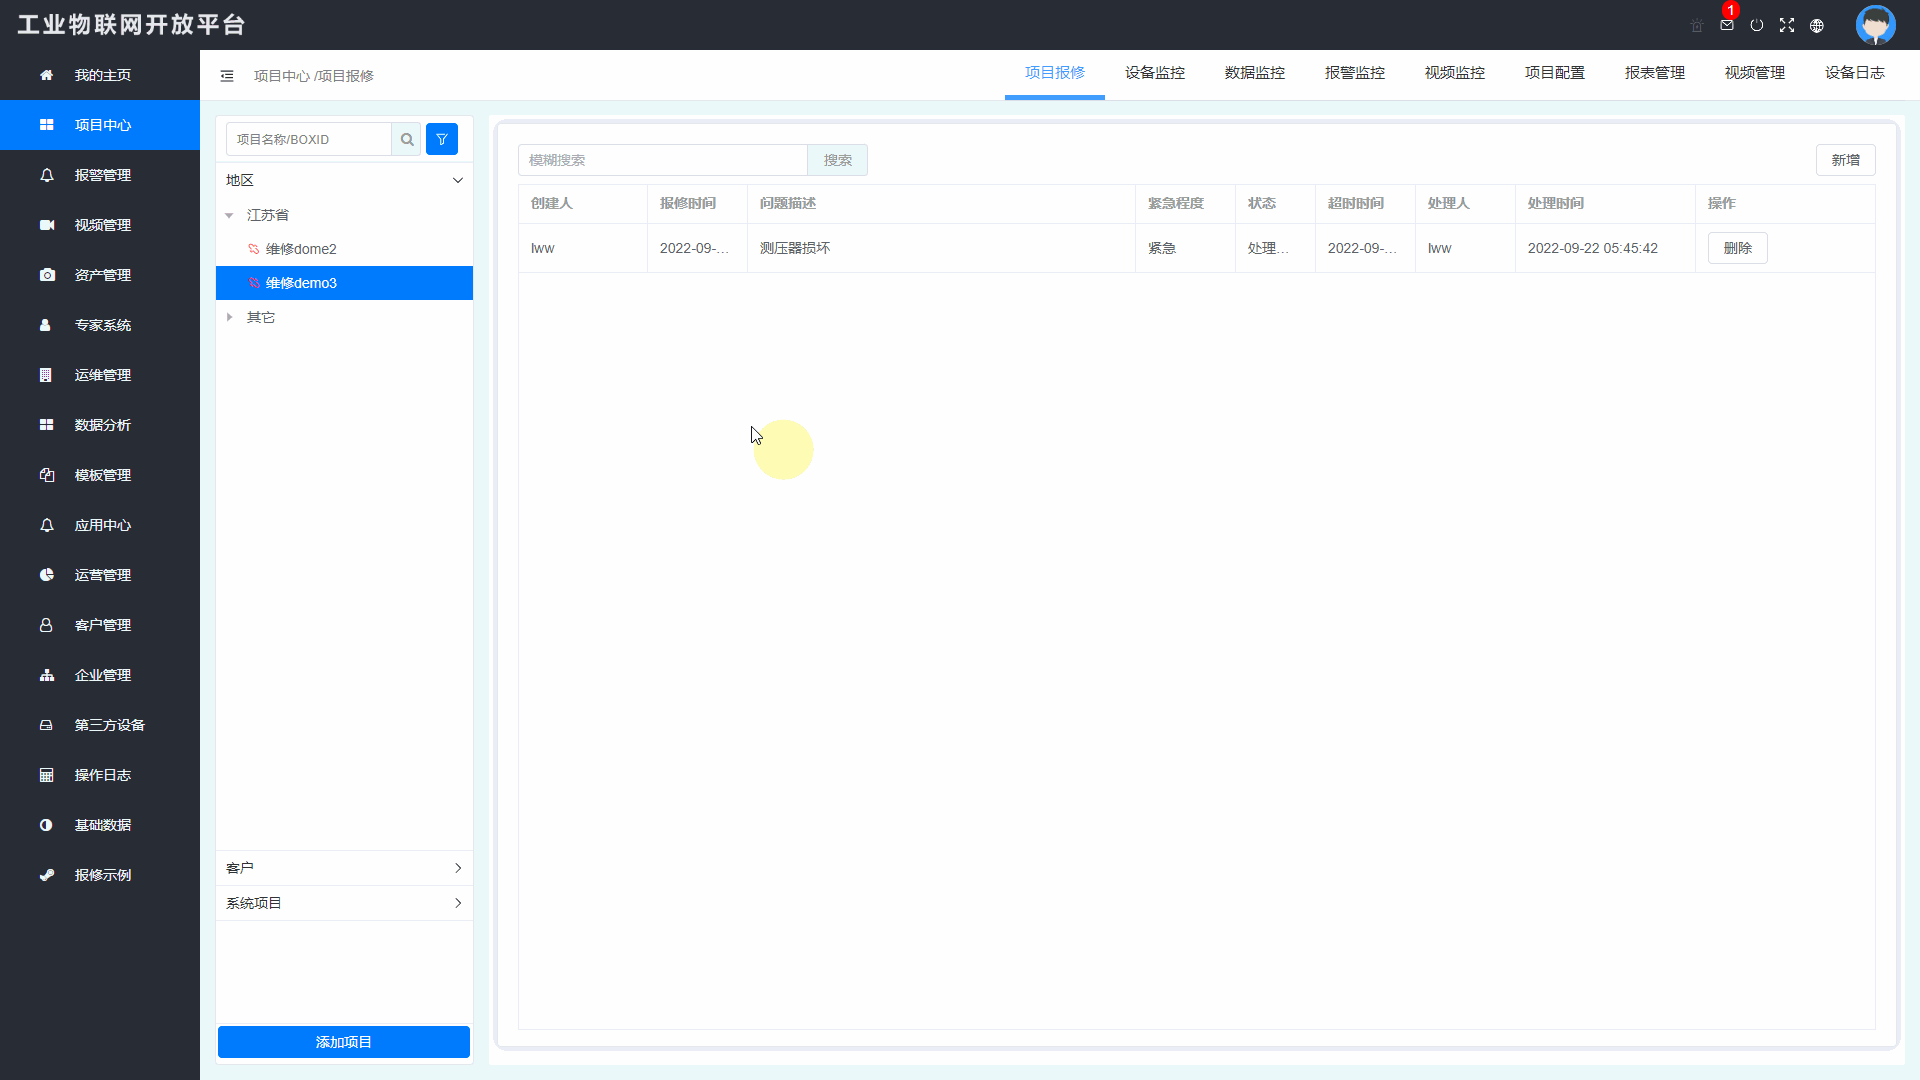The image size is (1920, 1080).
Task: Click the 新增 button
Action: pyautogui.click(x=1845, y=160)
